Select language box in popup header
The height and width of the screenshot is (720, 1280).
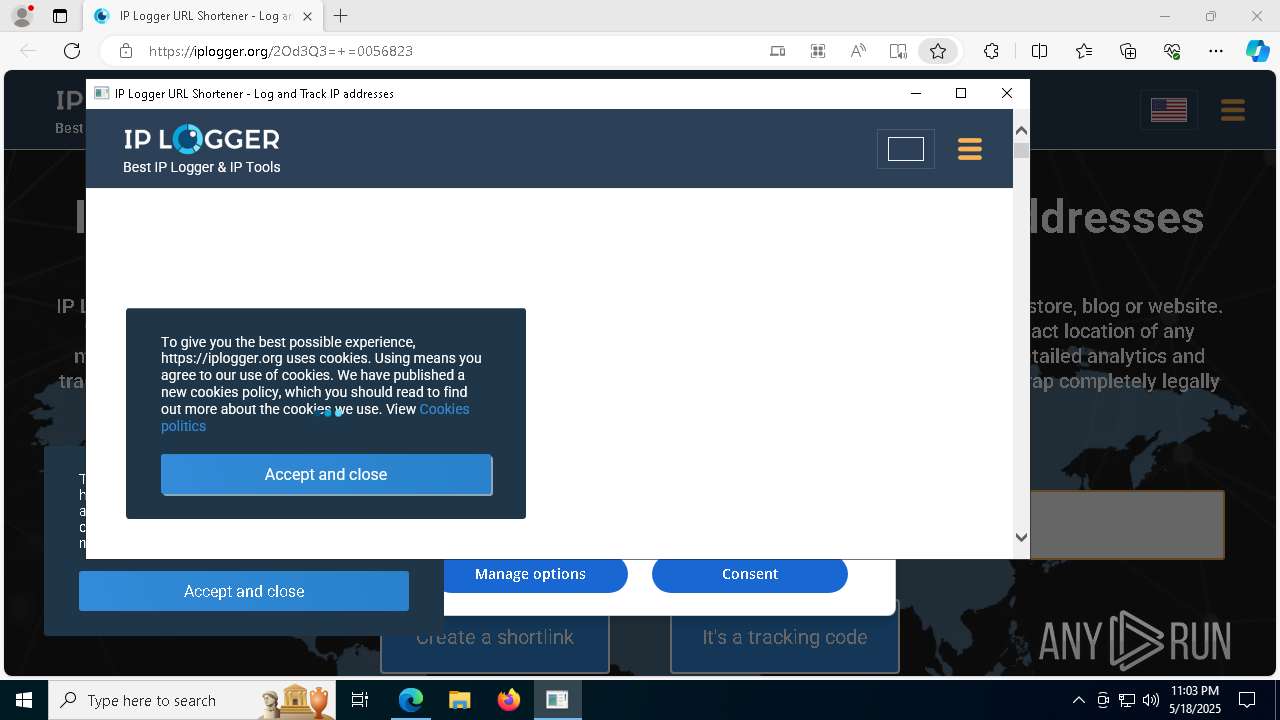click(x=906, y=149)
